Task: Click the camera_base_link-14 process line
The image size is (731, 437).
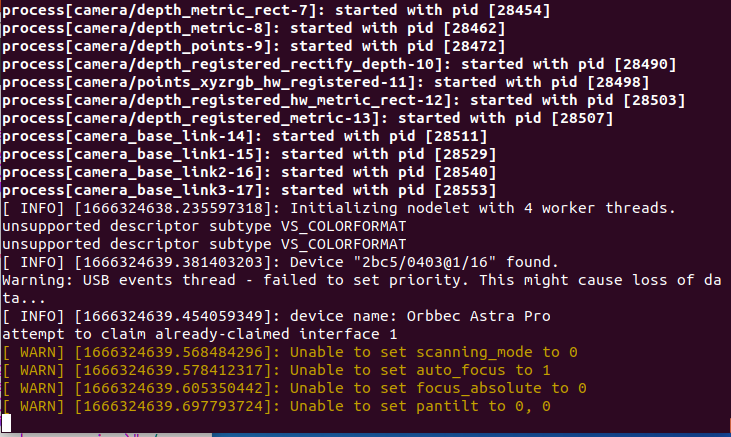Action: 245,136
